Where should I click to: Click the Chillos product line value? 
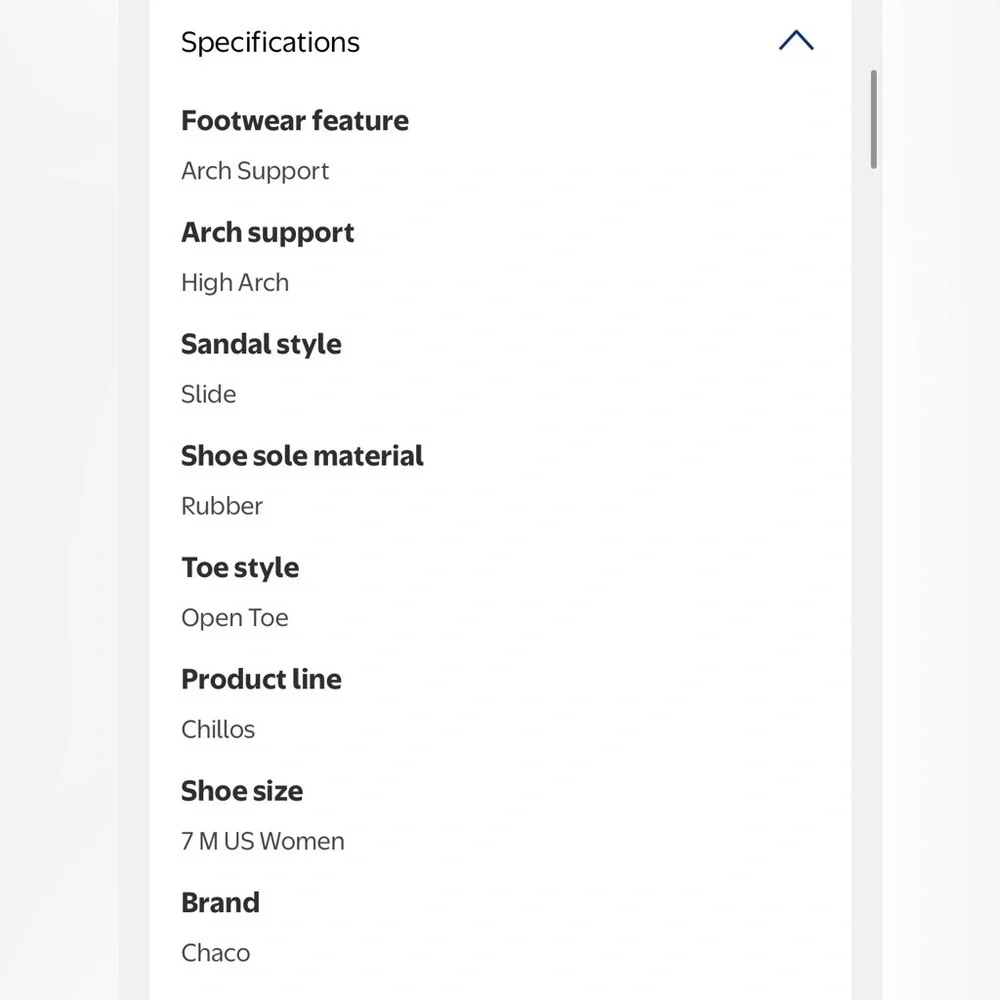click(218, 730)
